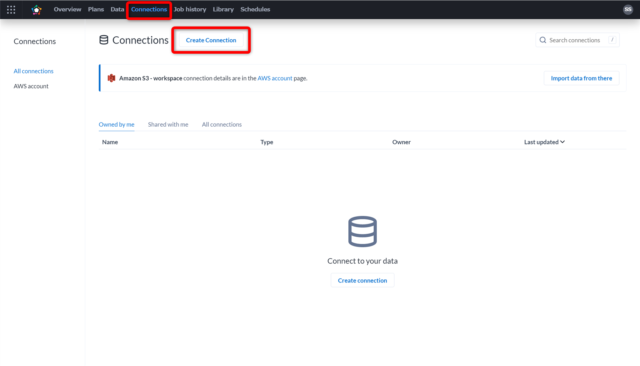Screen dimensions: 640x366
Task: Click the database icon beside Connections heading
Action: coord(104,40)
